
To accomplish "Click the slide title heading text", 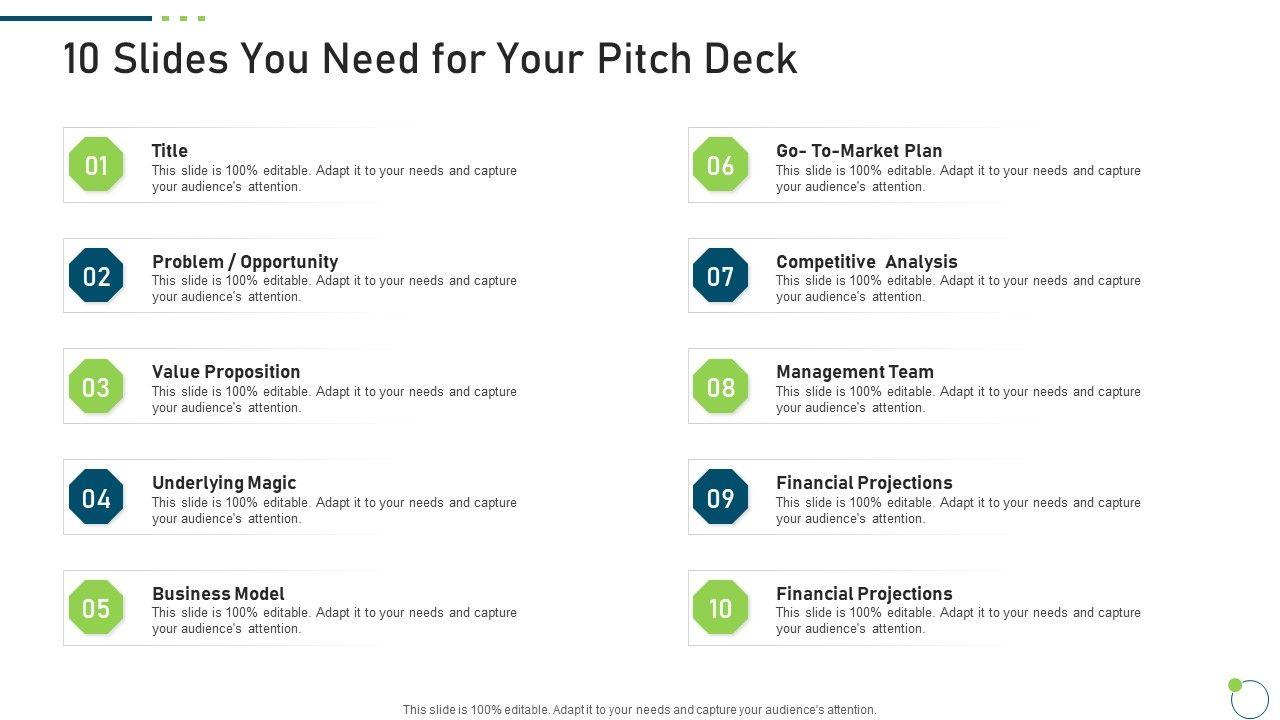I will click(430, 60).
